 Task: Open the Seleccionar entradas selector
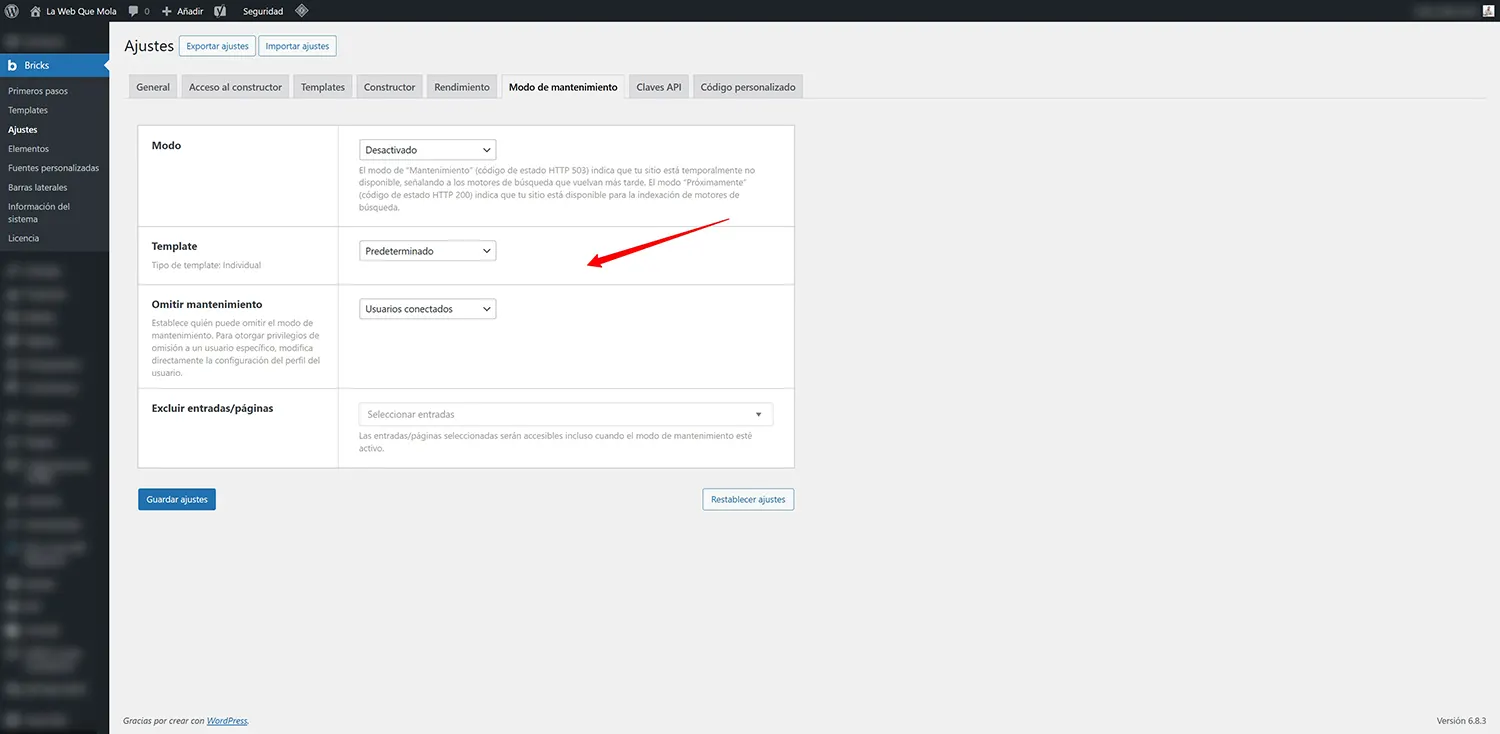[565, 414]
